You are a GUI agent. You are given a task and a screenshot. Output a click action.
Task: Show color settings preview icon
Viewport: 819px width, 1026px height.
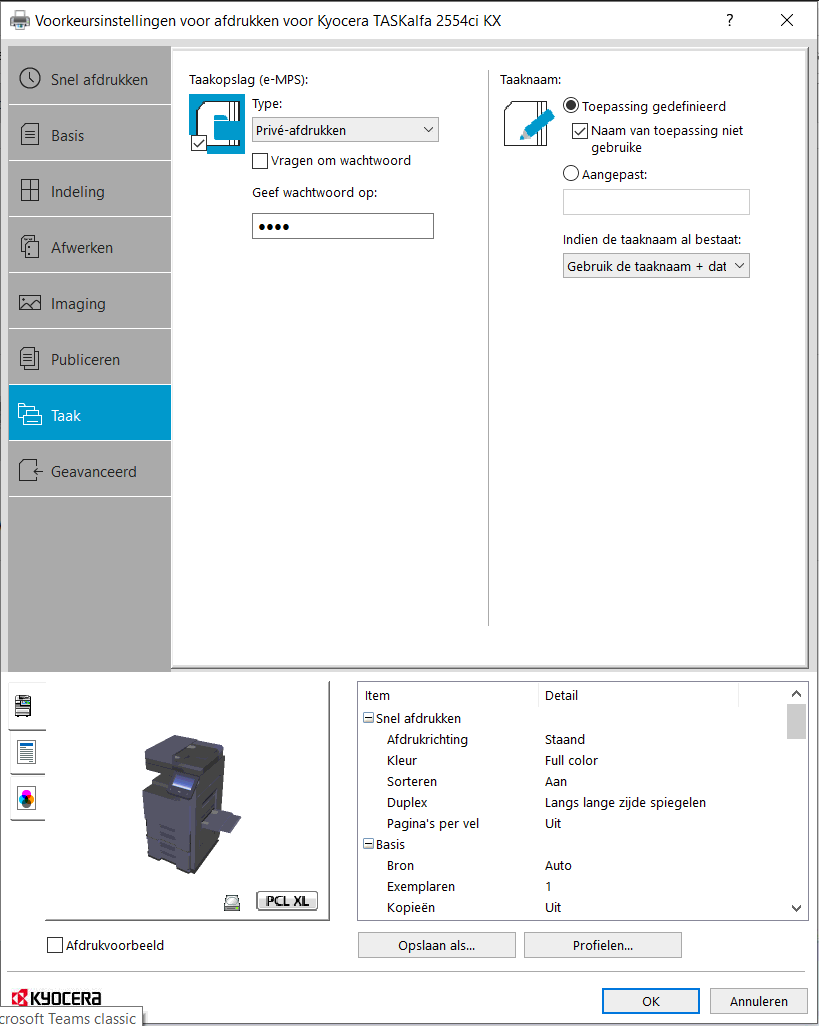pos(26,799)
